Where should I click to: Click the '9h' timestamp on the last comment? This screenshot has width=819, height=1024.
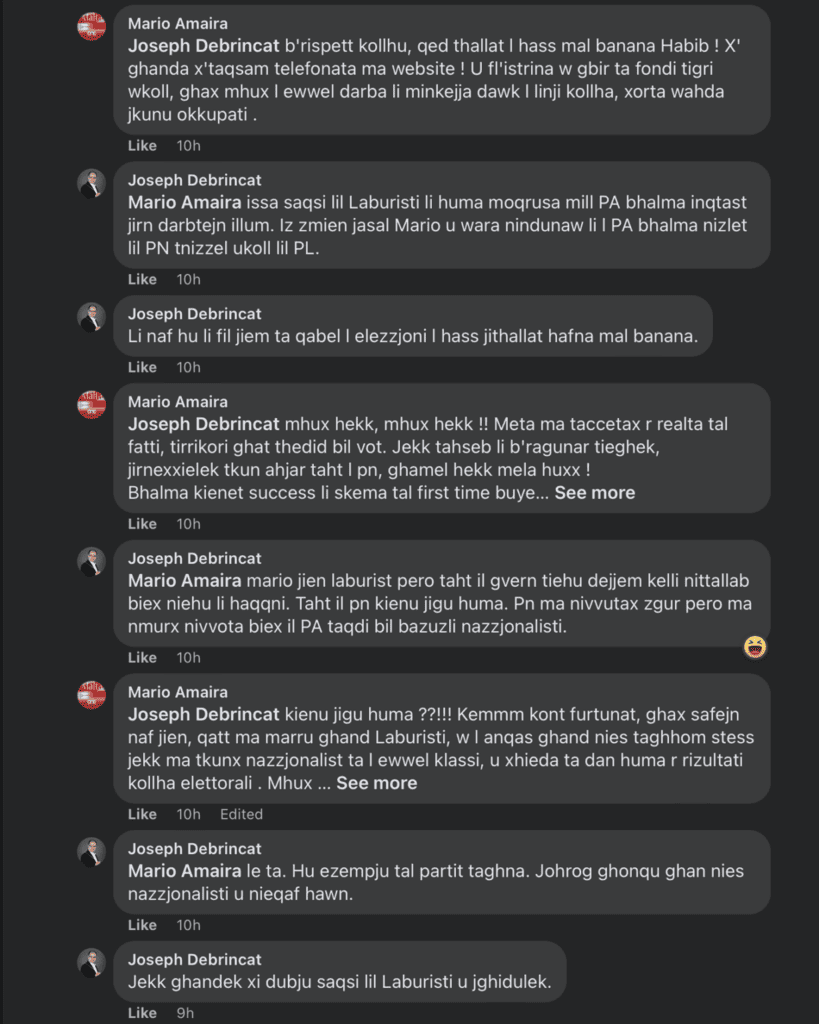185,1013
